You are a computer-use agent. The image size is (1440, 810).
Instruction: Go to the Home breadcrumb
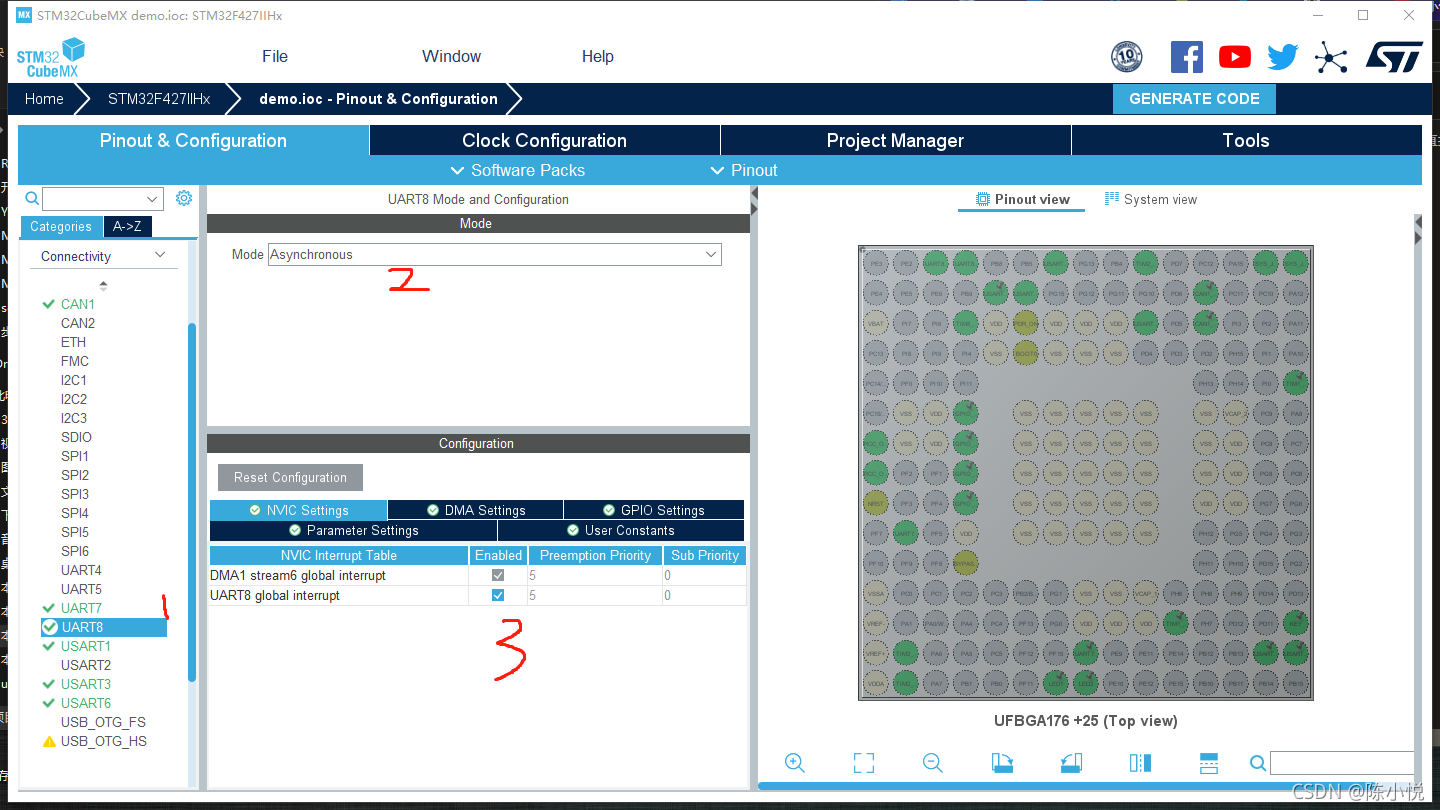44,99
